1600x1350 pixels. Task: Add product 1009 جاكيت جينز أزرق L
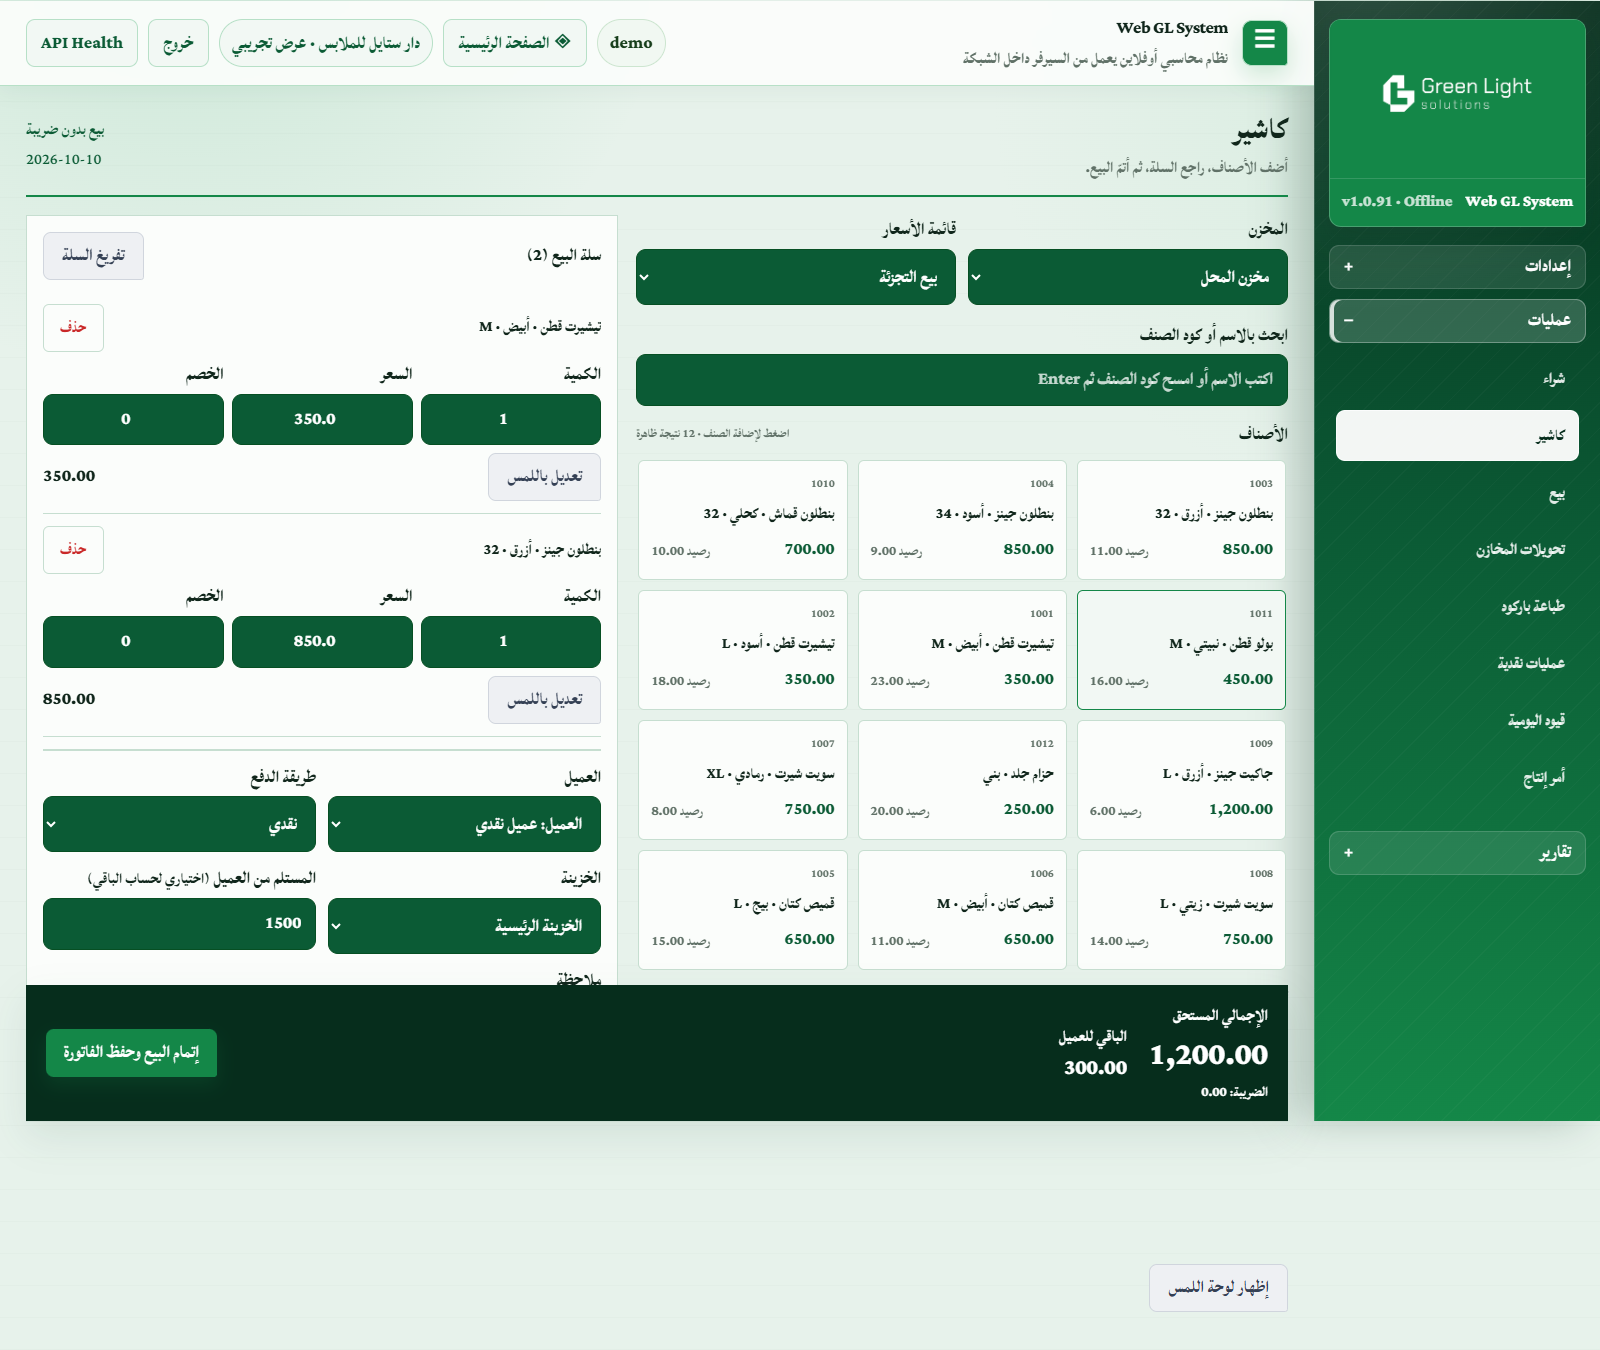(1181, 780)
